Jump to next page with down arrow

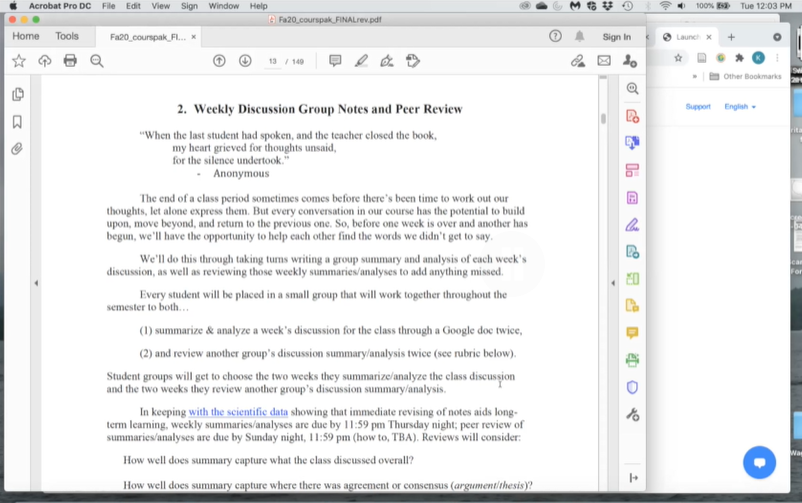[x=245, y=61]
